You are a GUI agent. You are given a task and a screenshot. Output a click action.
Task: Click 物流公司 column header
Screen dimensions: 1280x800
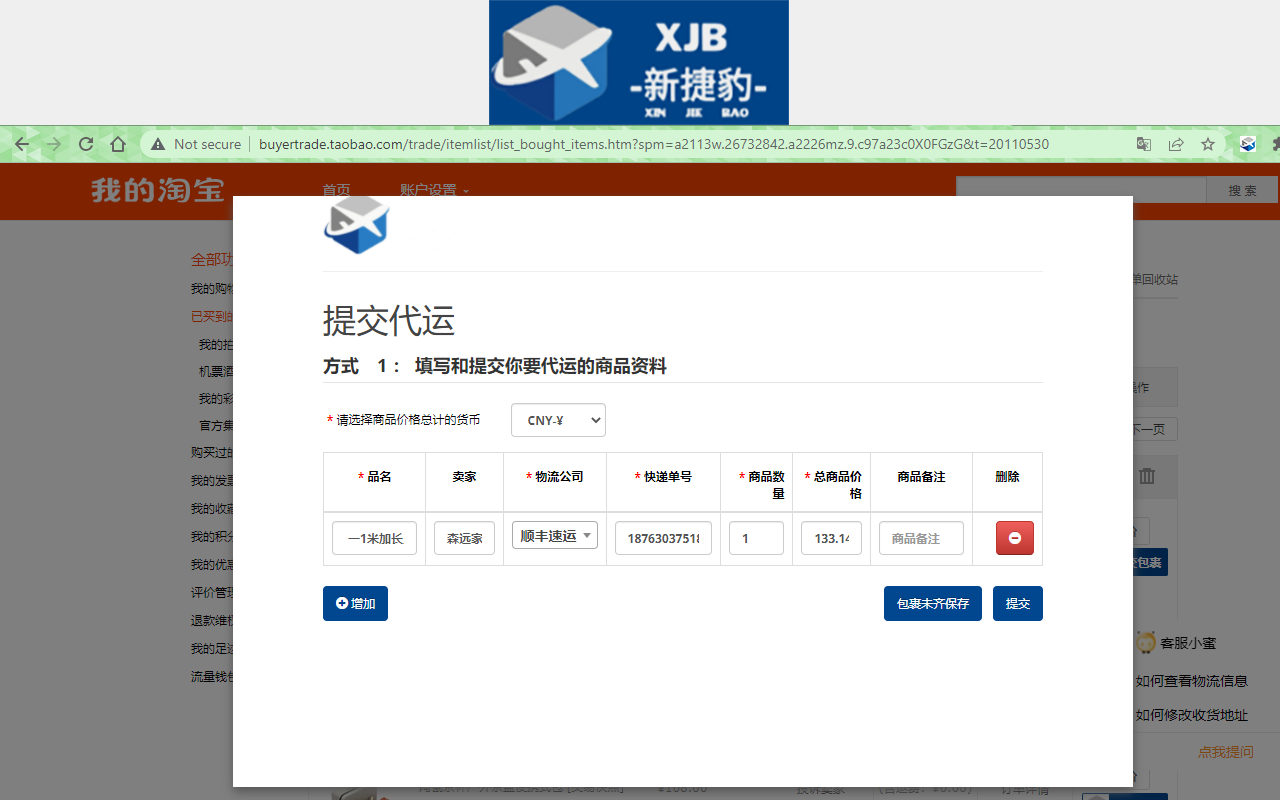point(555,477)
